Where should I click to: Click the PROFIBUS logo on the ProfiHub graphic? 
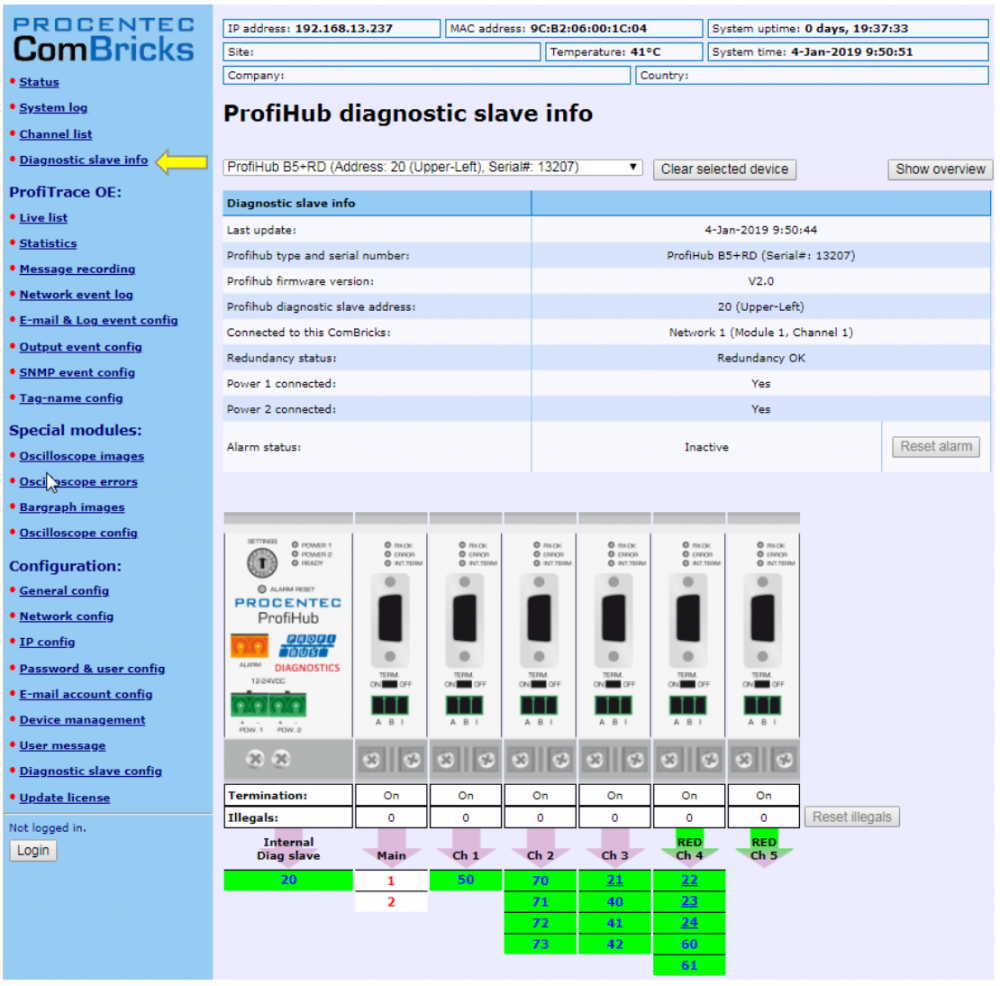pyautogui.click(x=309, y=646)
